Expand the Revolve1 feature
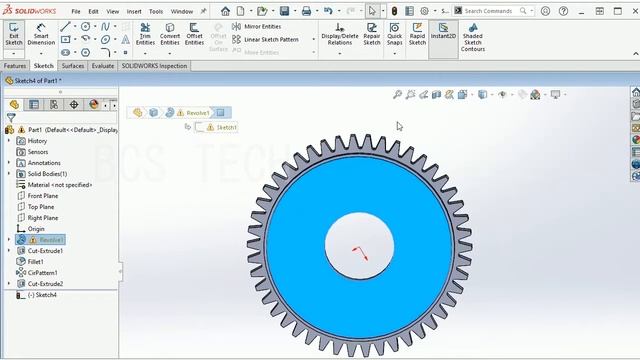640x360 pixels. (x=9, y=240)
